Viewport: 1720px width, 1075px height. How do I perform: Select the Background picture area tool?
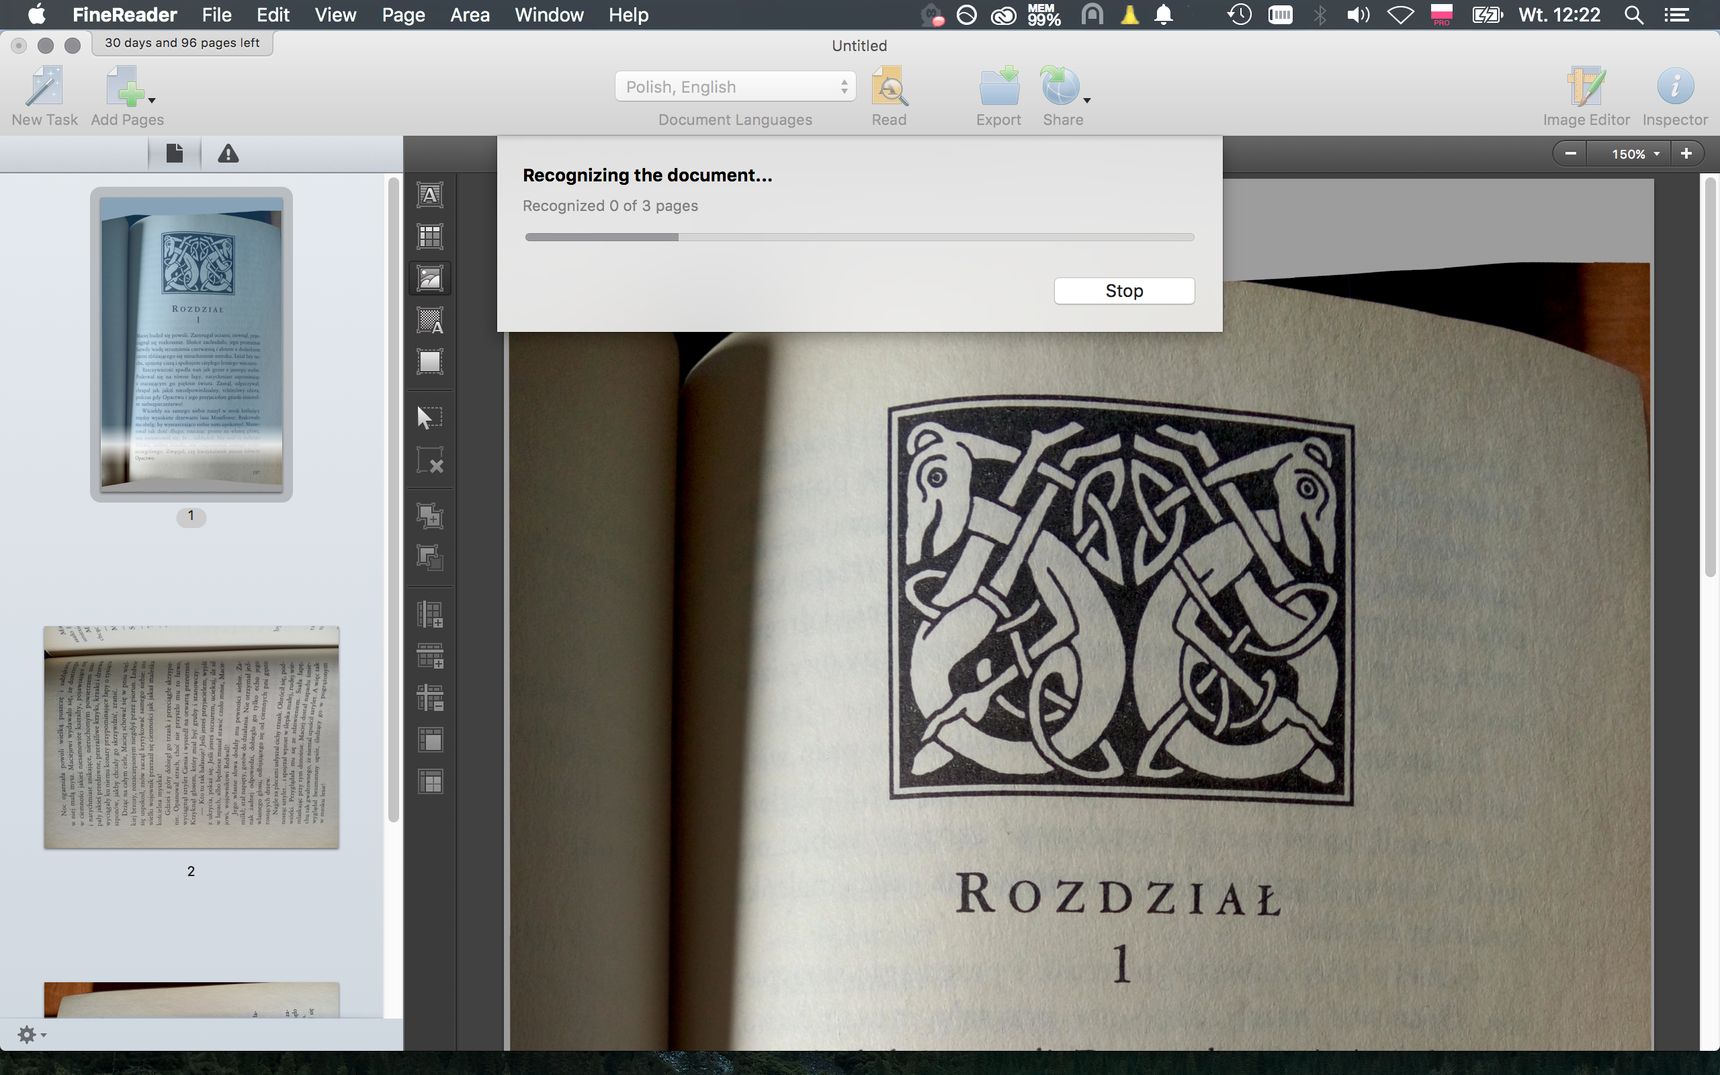(430, 320)
